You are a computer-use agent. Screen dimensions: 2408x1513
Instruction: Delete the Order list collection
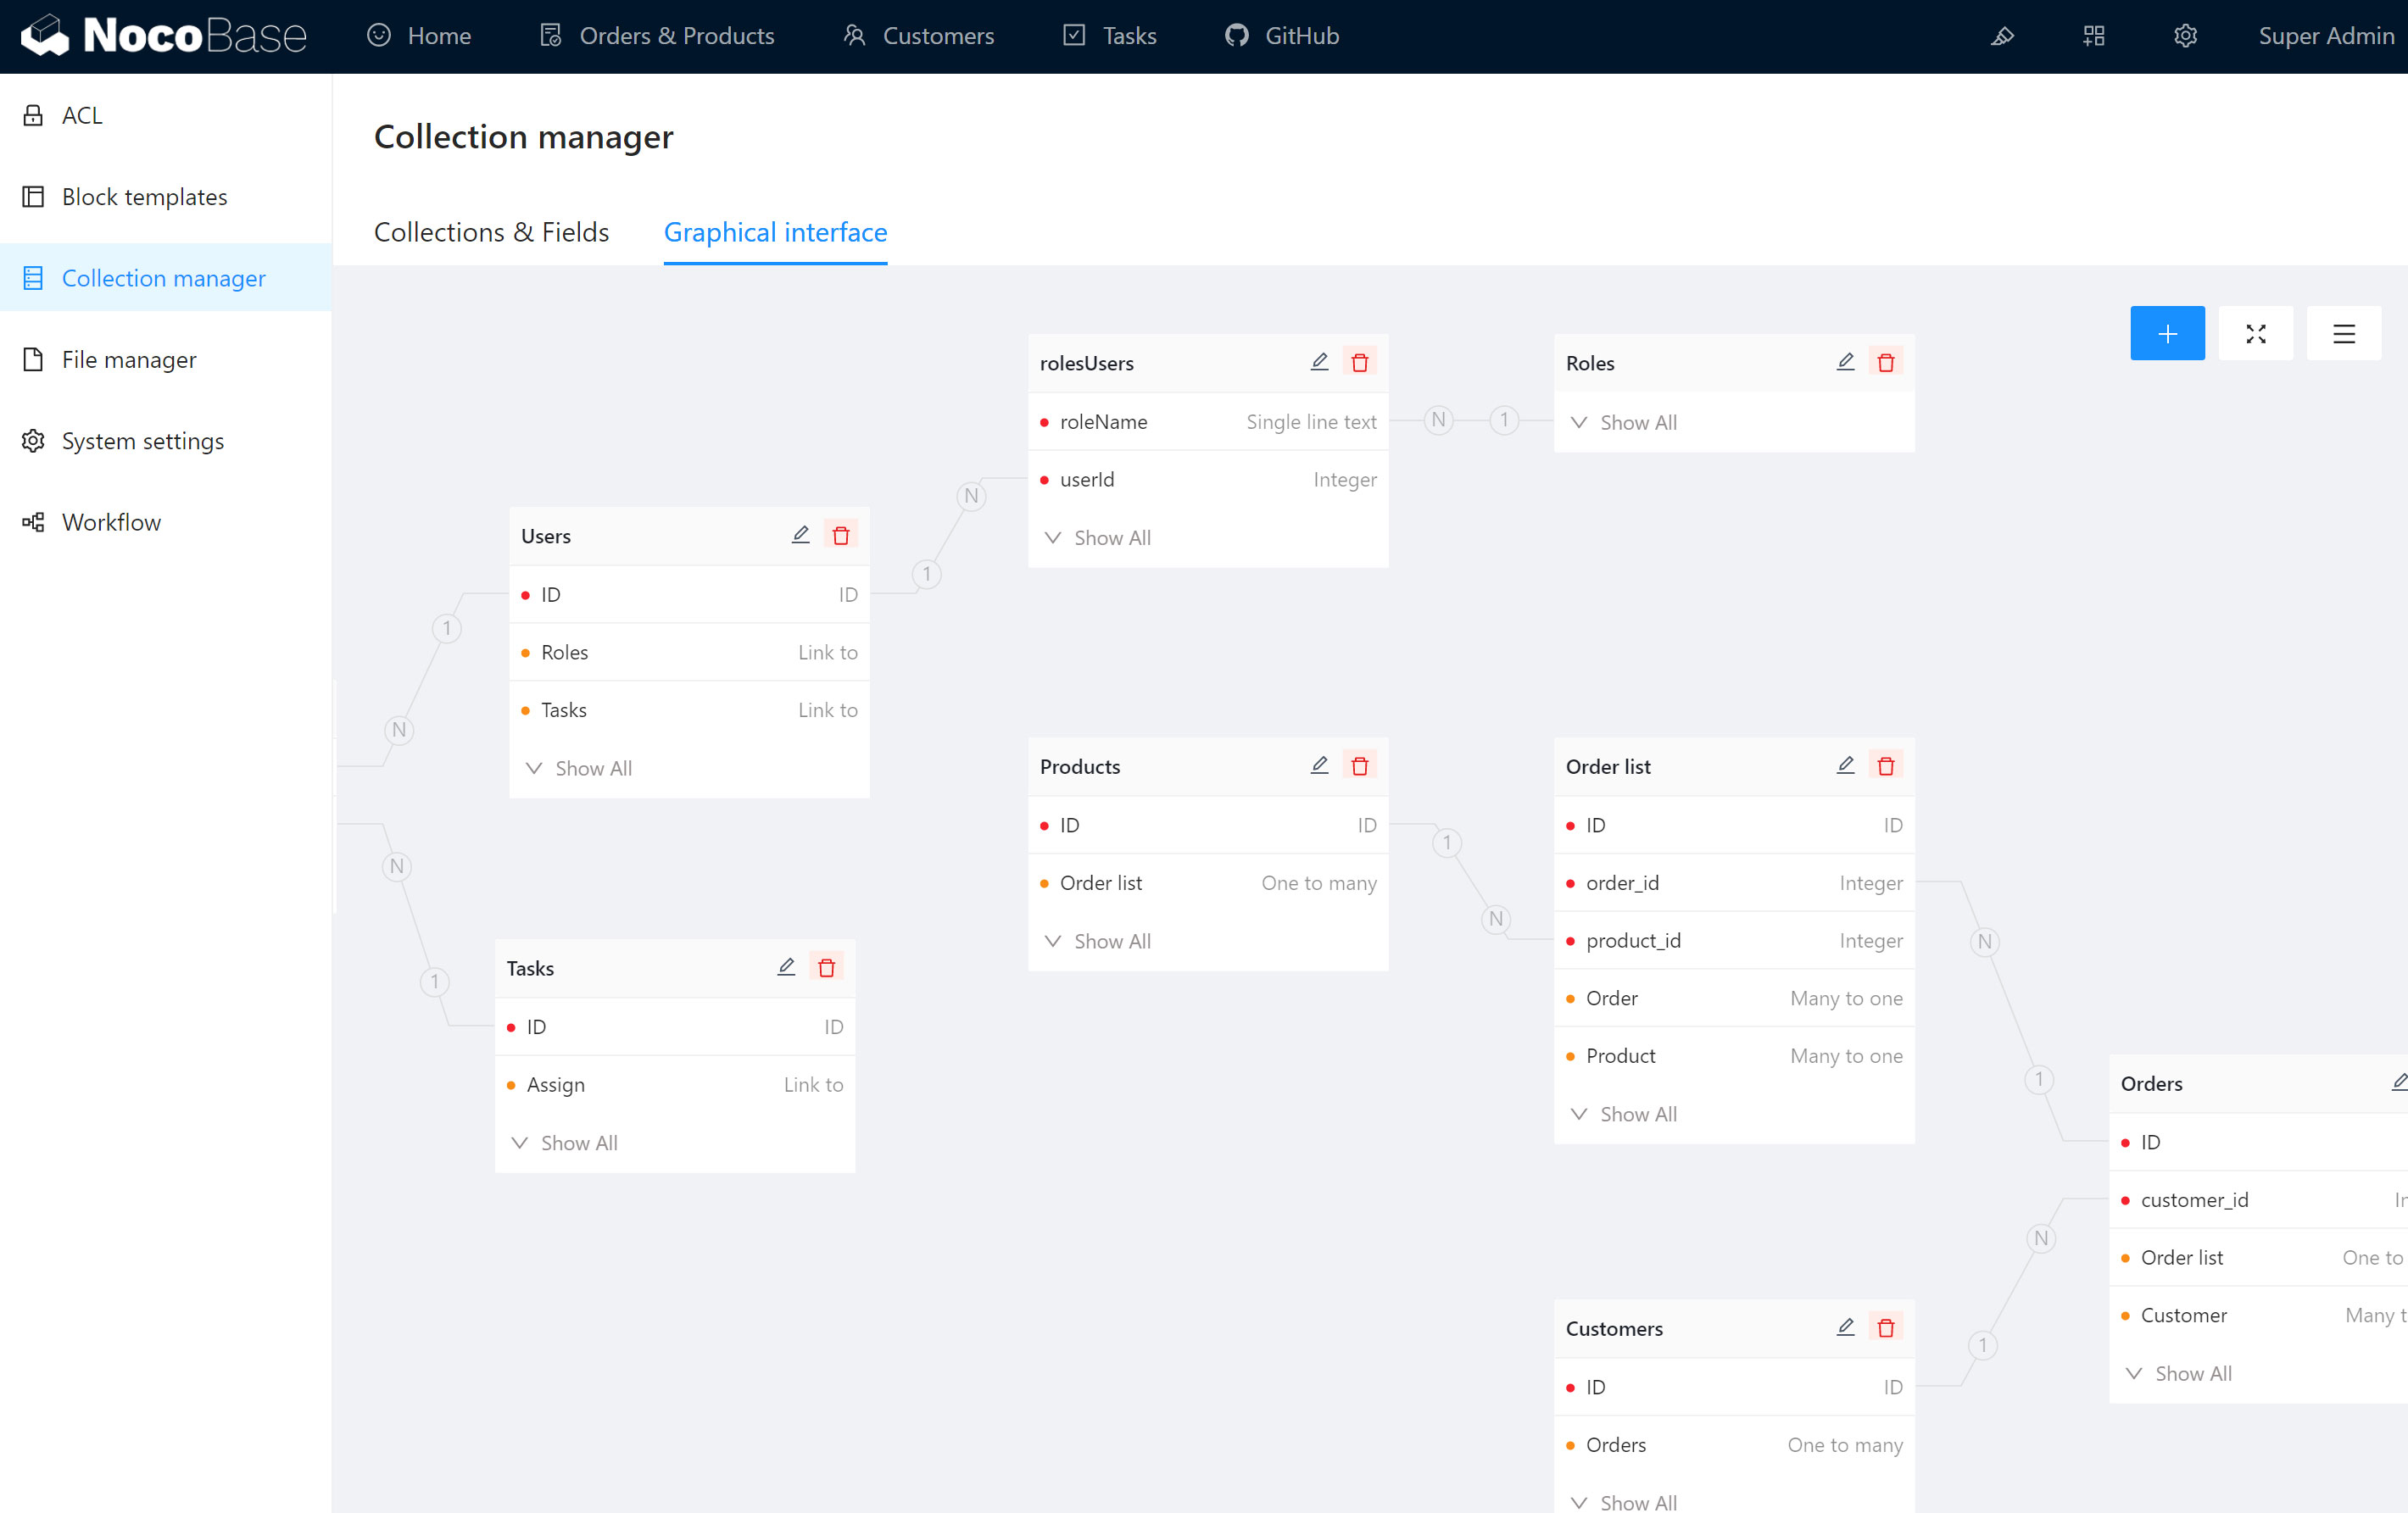pyautogui.click(x=1885, y=765)
